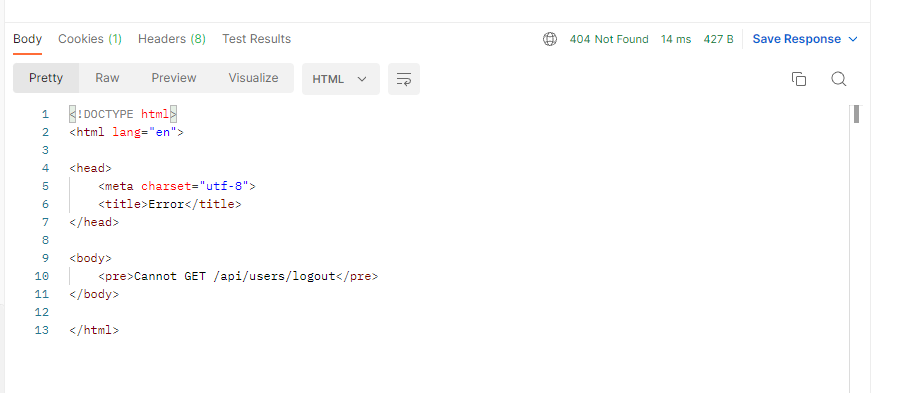Screen dimensions: 901x393
Task: Open search in response magnifier icon
Action: tap(838, 79)
